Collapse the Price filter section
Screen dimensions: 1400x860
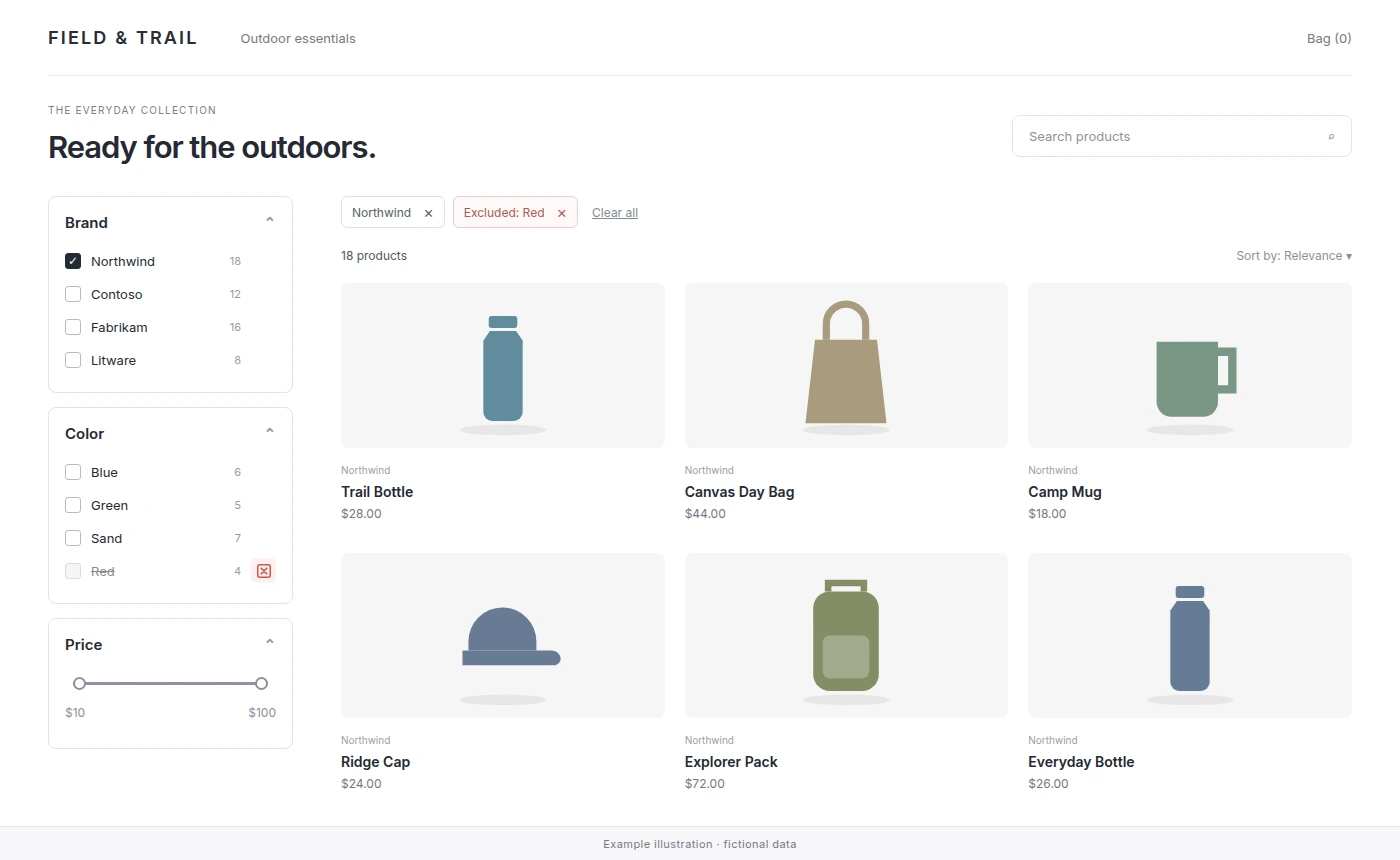click(270, 644)
